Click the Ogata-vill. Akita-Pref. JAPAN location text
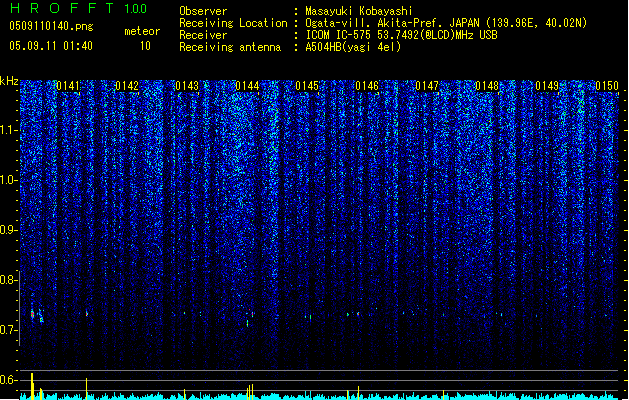 click(446, 23)
